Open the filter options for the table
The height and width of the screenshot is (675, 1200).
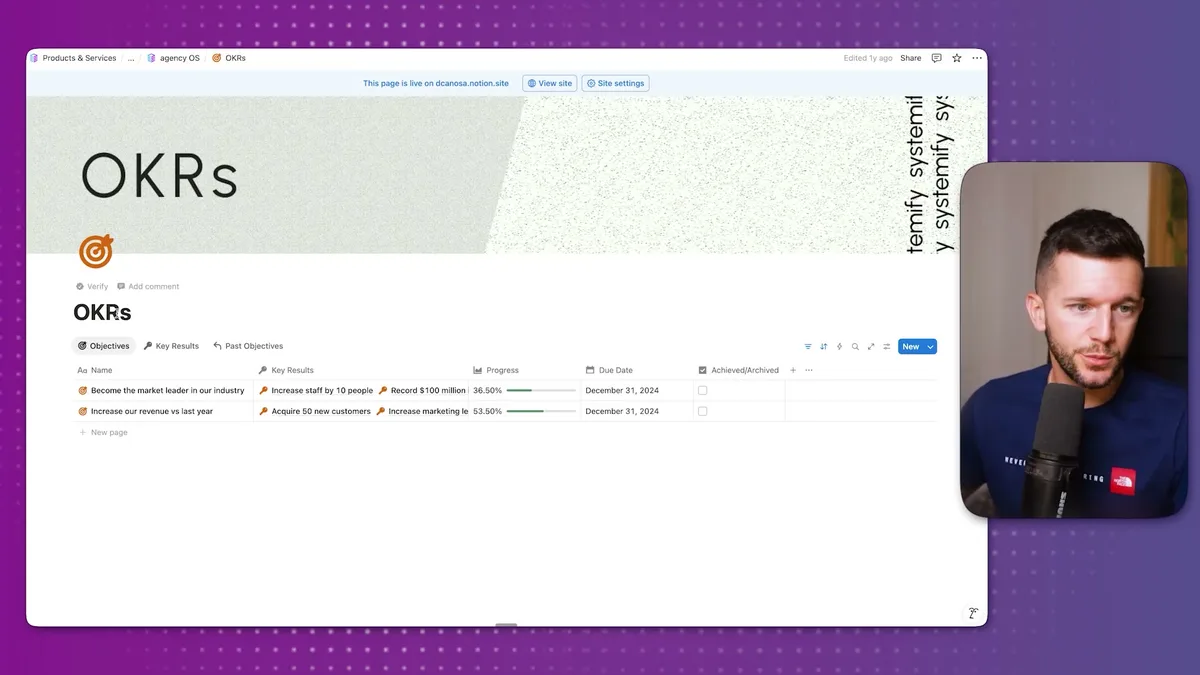pyautogui.click(x=808, y=346)
